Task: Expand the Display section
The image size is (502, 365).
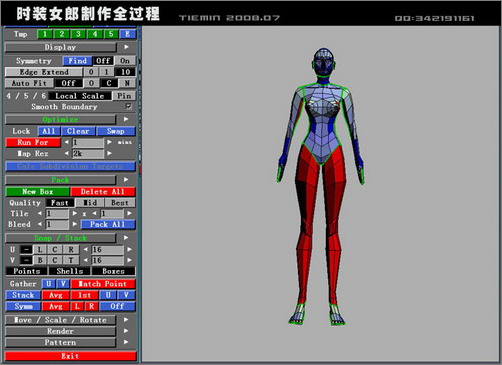Action: point(60,47)
